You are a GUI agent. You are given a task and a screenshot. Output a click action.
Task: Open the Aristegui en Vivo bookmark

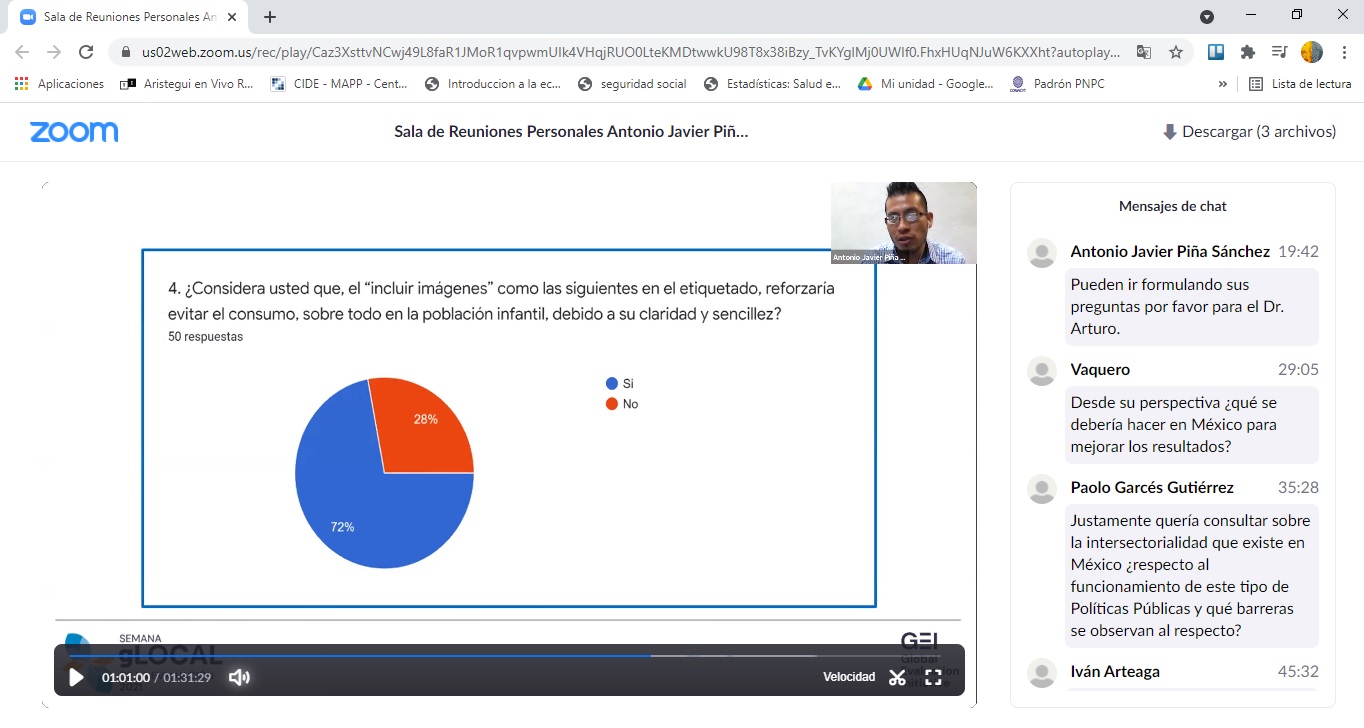click(187, 84)
